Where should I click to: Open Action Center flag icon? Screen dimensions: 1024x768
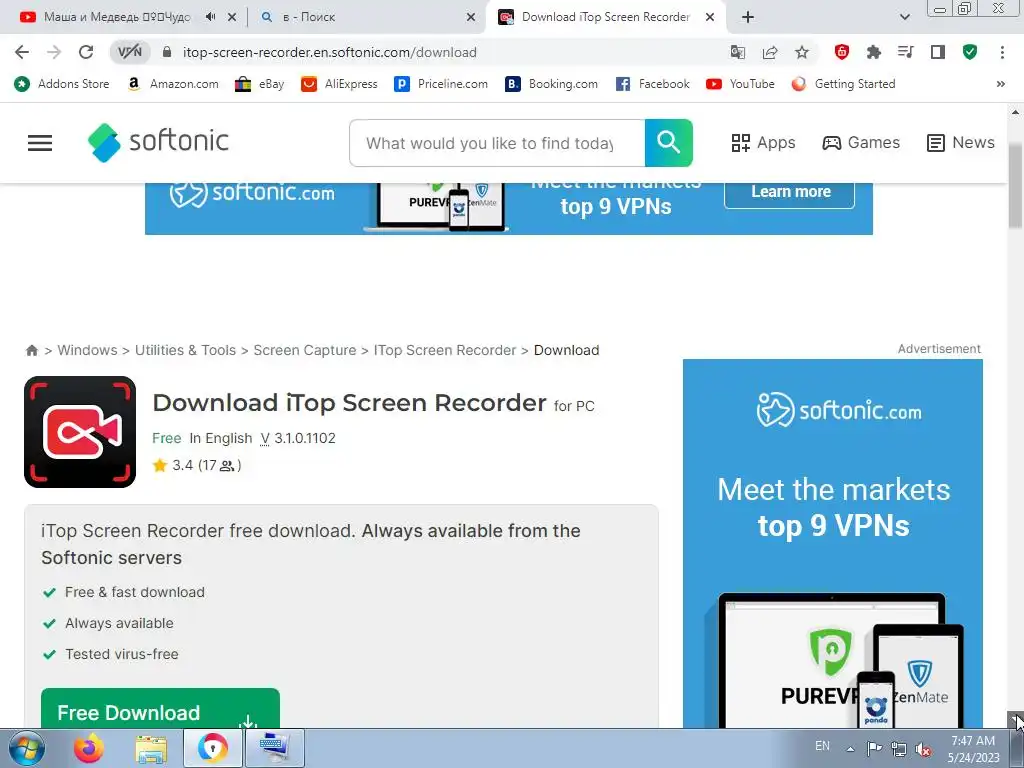click(x=874, y=748)
